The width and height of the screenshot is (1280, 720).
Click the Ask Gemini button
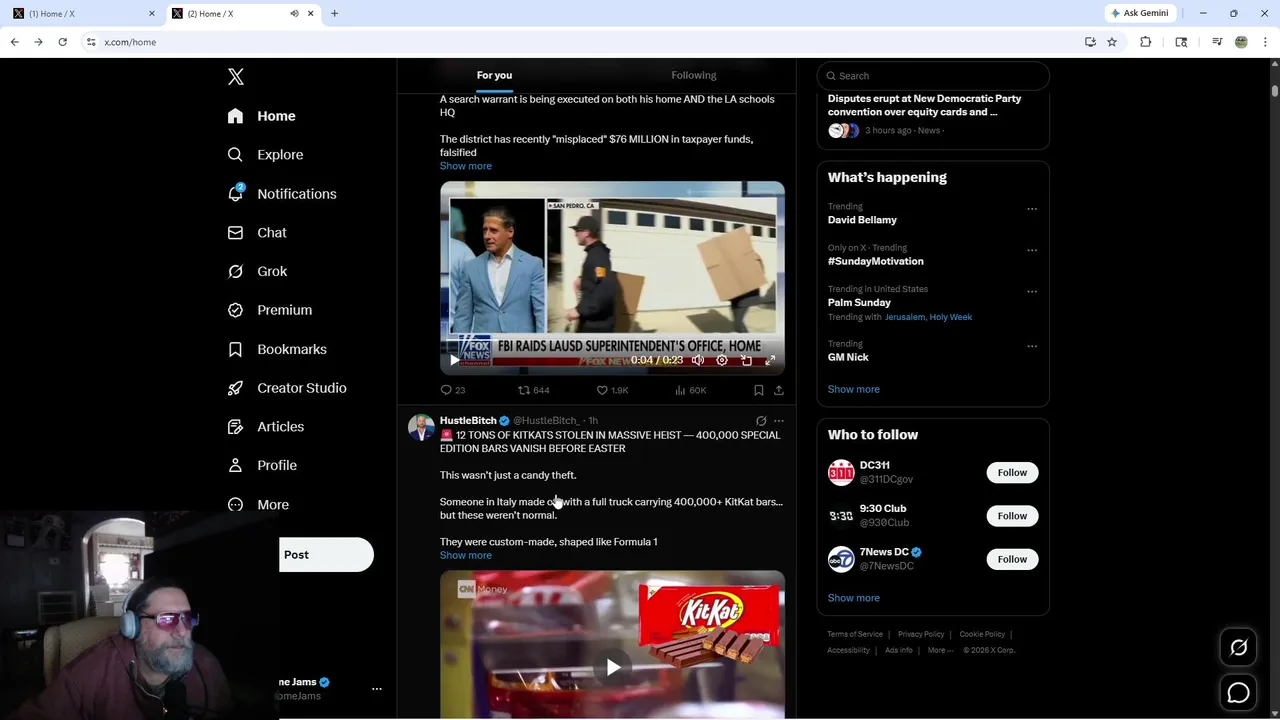coord(1139,13)
